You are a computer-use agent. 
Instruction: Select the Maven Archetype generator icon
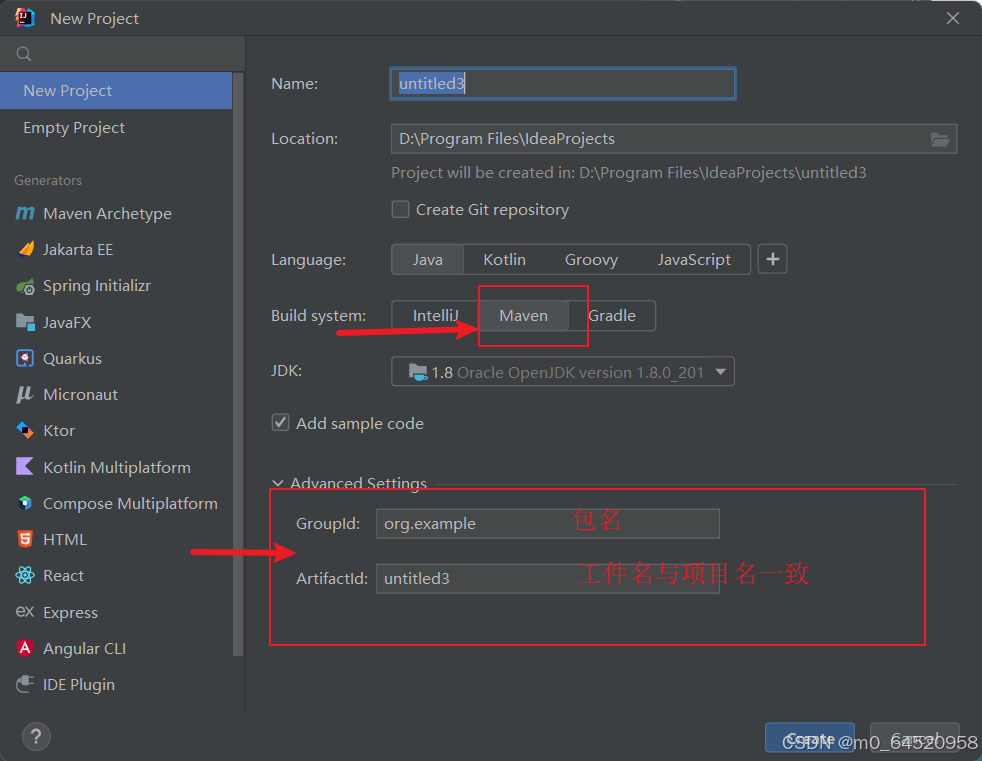[25, 214]
